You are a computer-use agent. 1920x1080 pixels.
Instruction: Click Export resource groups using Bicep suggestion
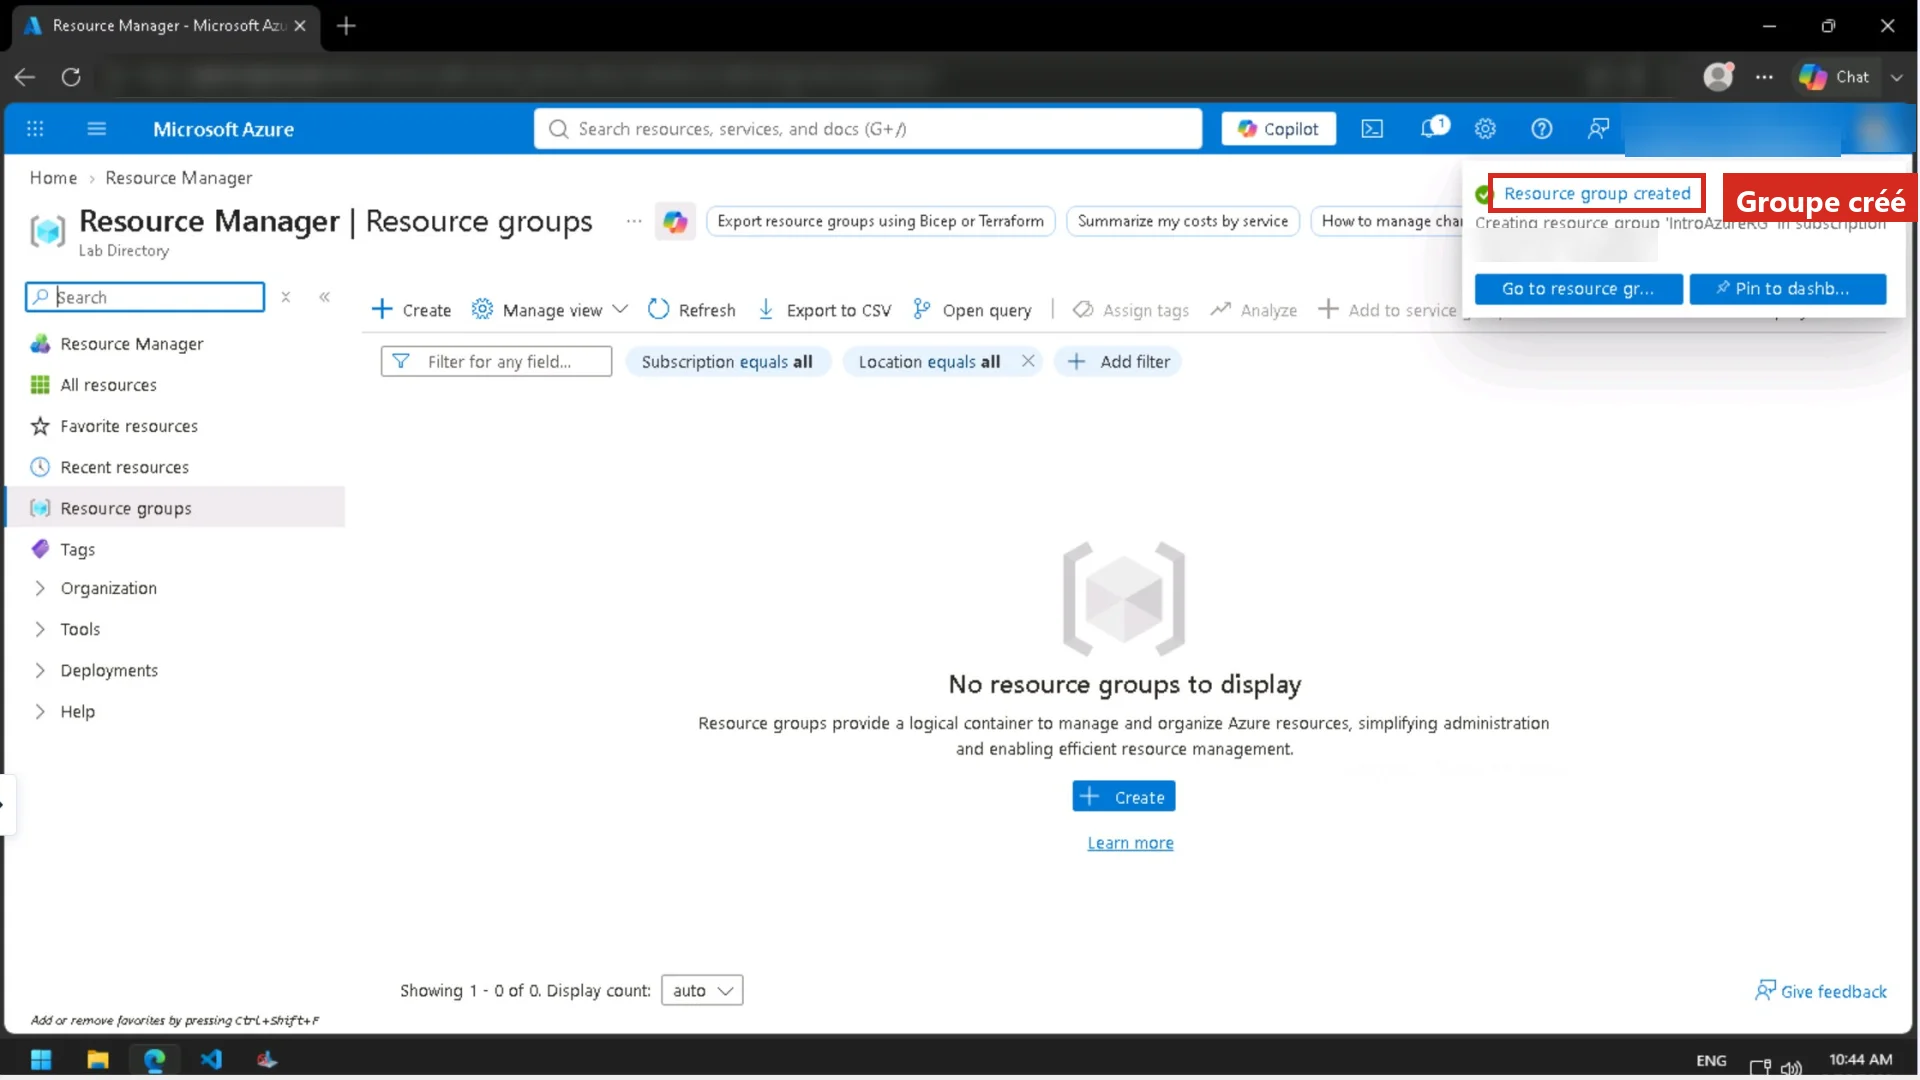point(880,221)
